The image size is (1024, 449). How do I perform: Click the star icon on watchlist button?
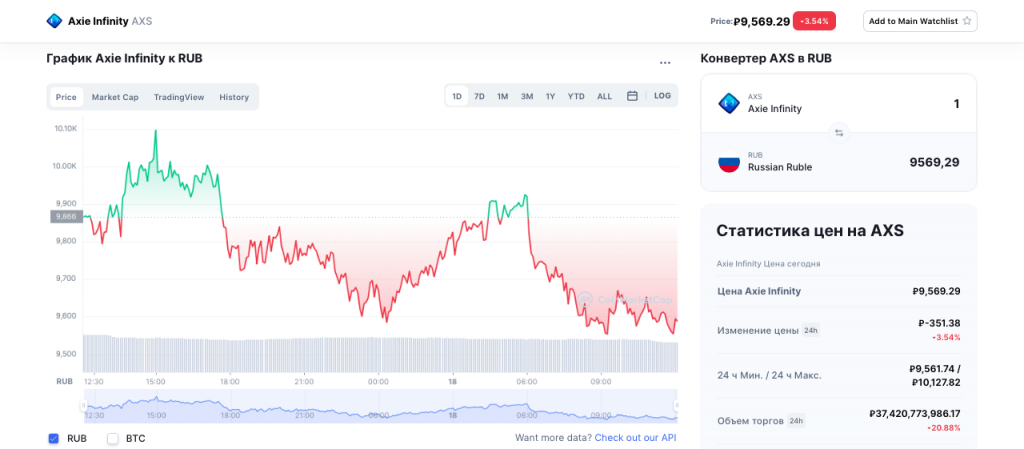point(966,21)
